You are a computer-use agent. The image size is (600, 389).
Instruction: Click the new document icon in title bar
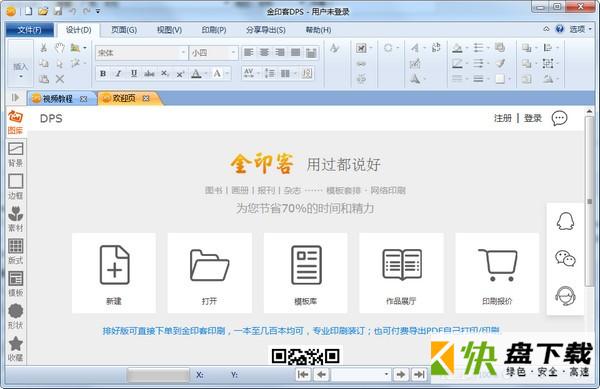pos(28,11)
